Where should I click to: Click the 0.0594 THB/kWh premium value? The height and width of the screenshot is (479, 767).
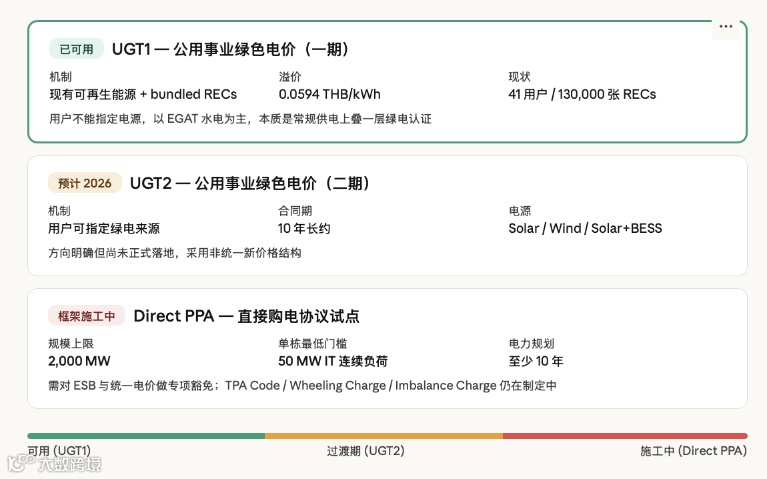coord(329,94)
